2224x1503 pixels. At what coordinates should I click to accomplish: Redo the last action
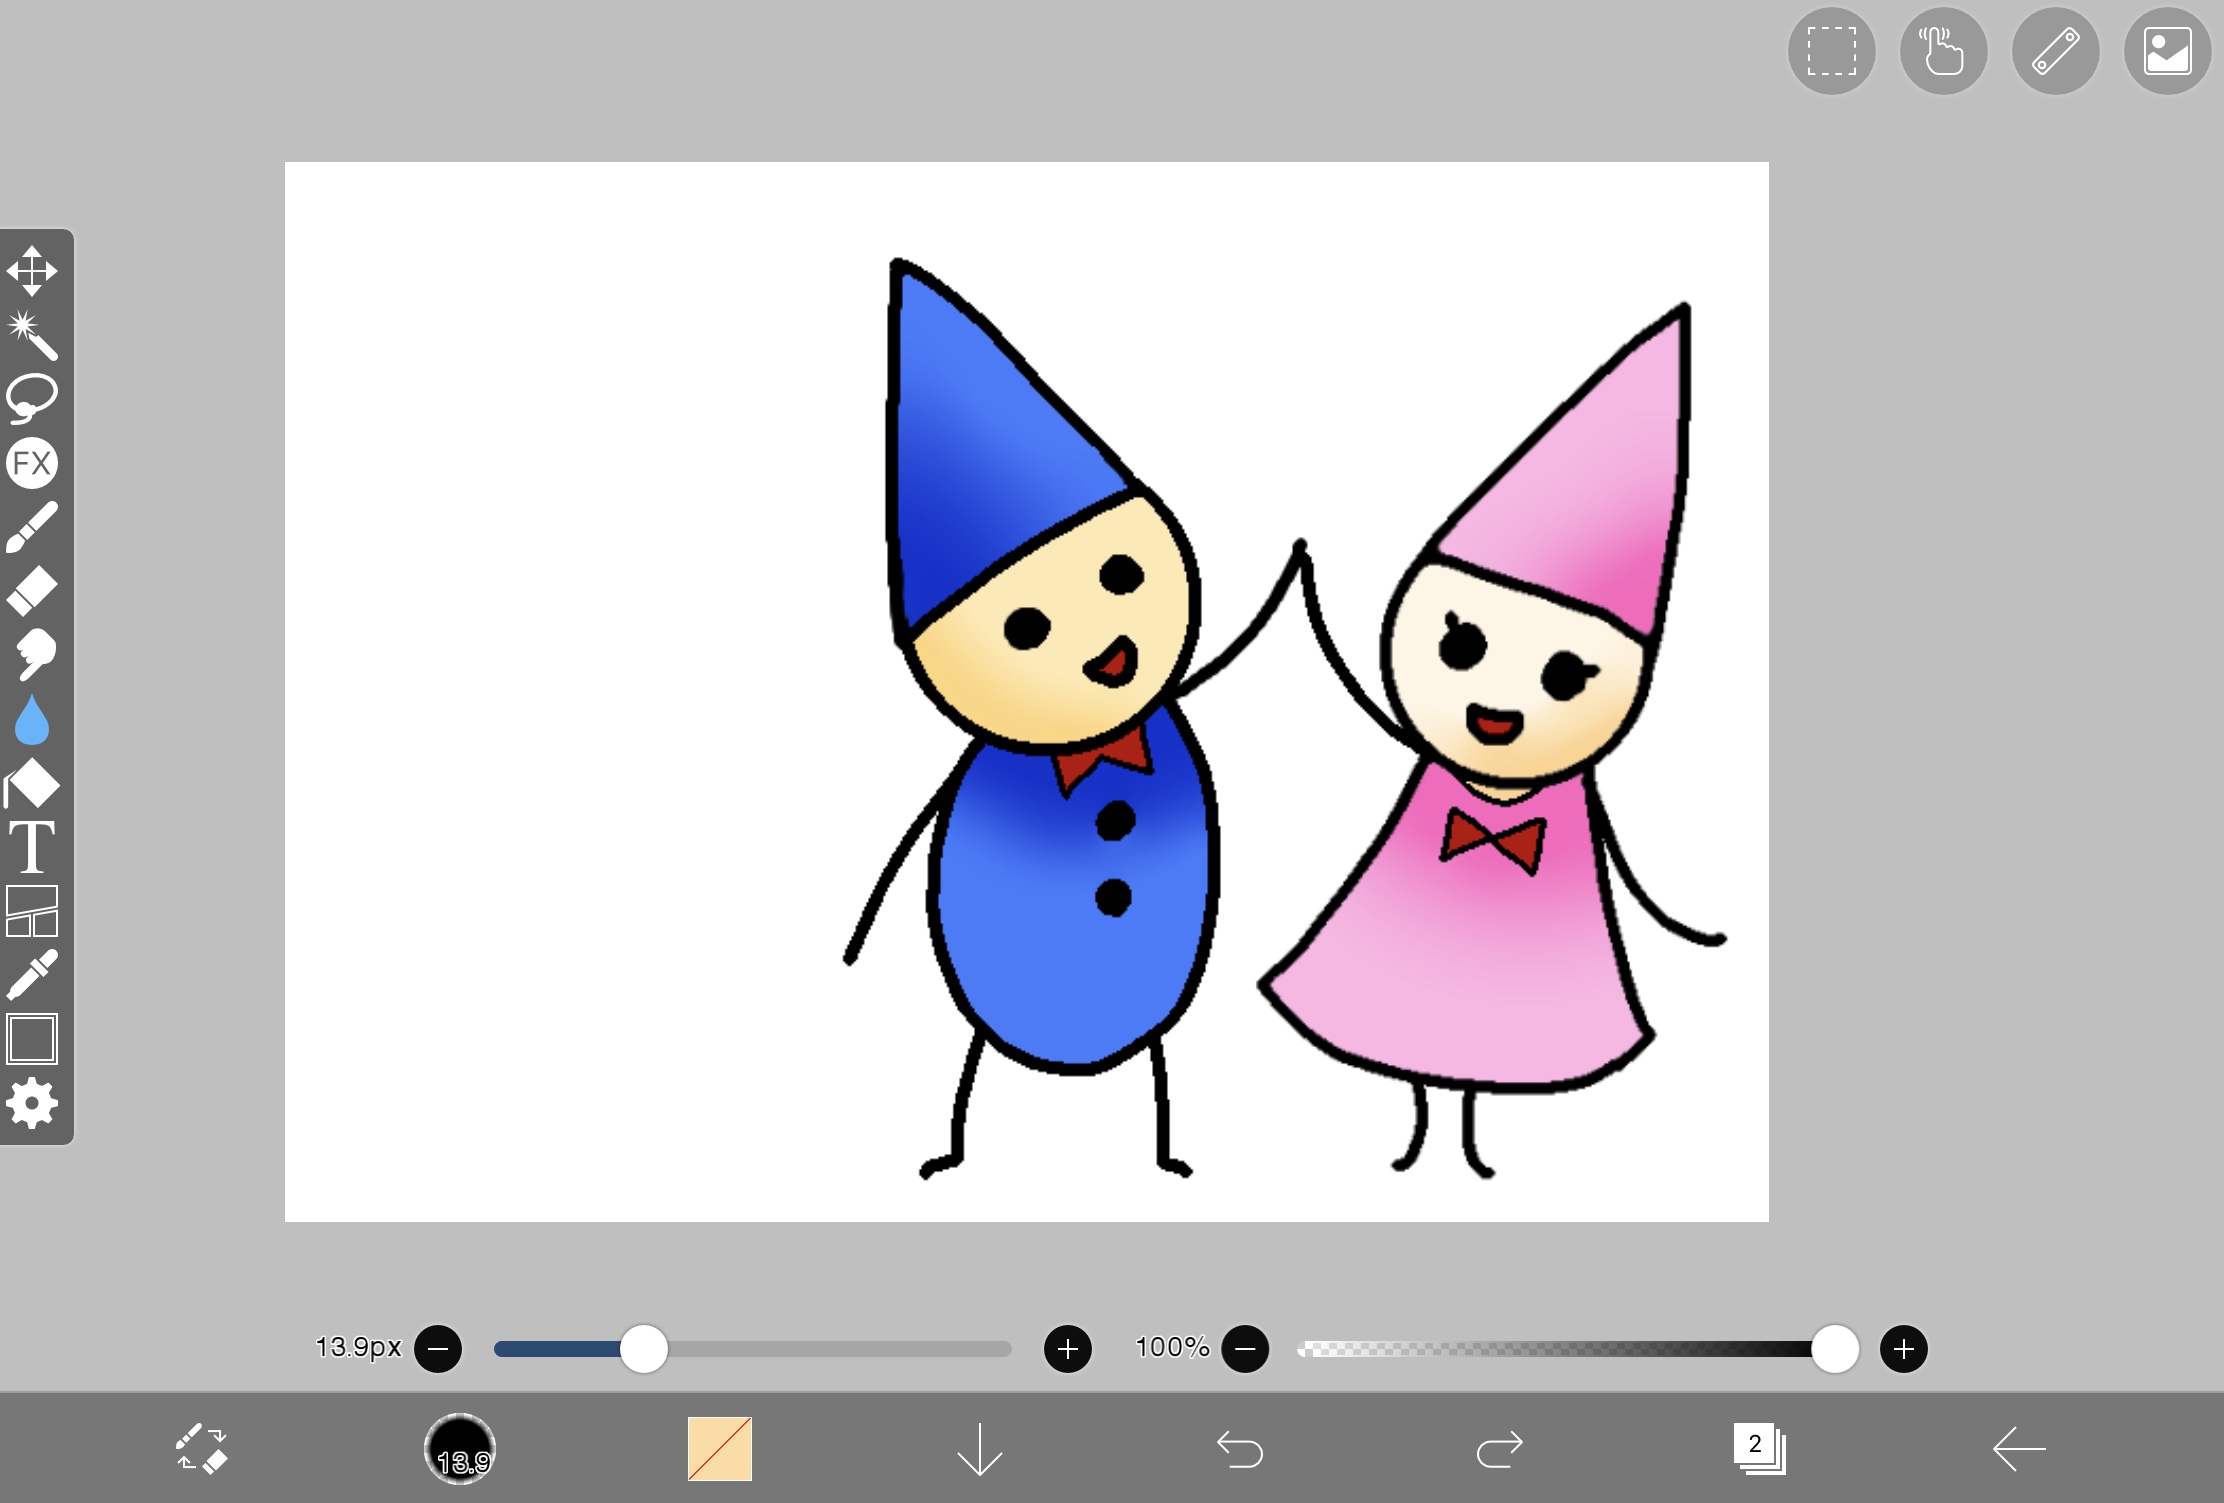click(1499, 1449)
